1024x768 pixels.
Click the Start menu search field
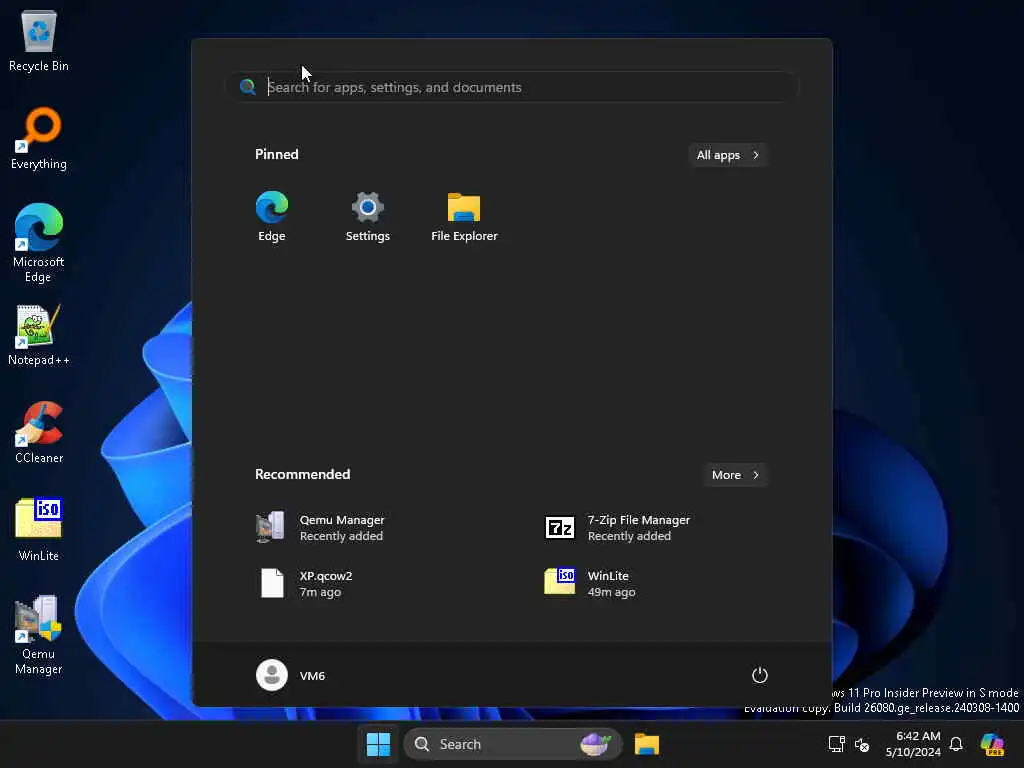click(513, 87)
